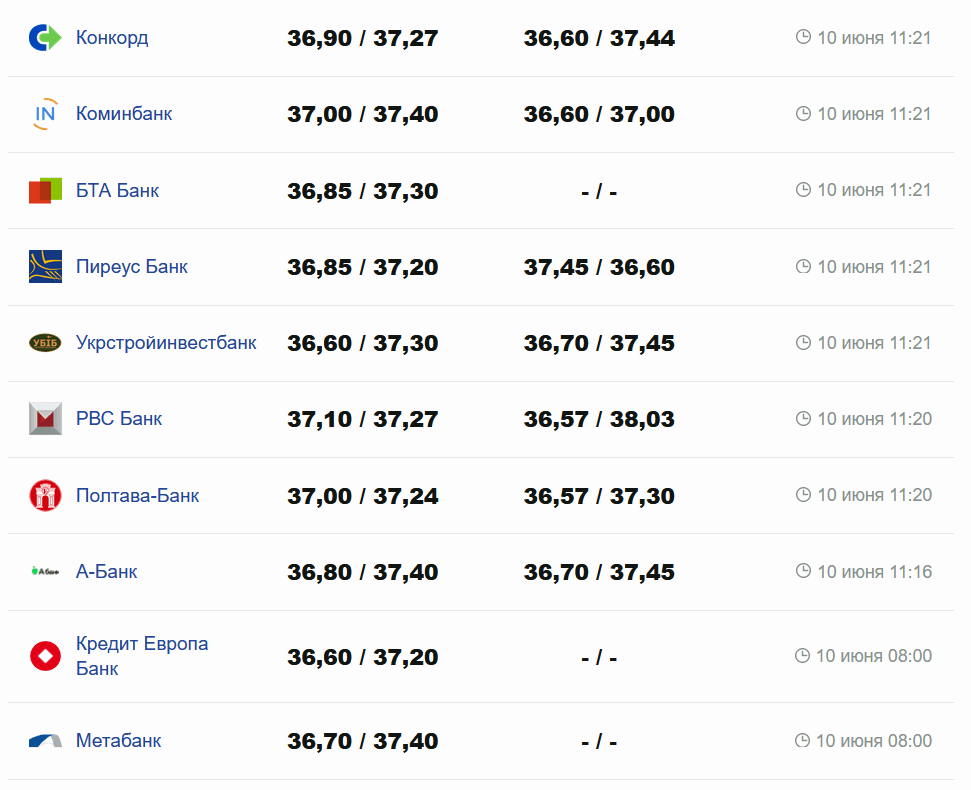Click the Полтава-Банк red logo icon

[45, 495]
